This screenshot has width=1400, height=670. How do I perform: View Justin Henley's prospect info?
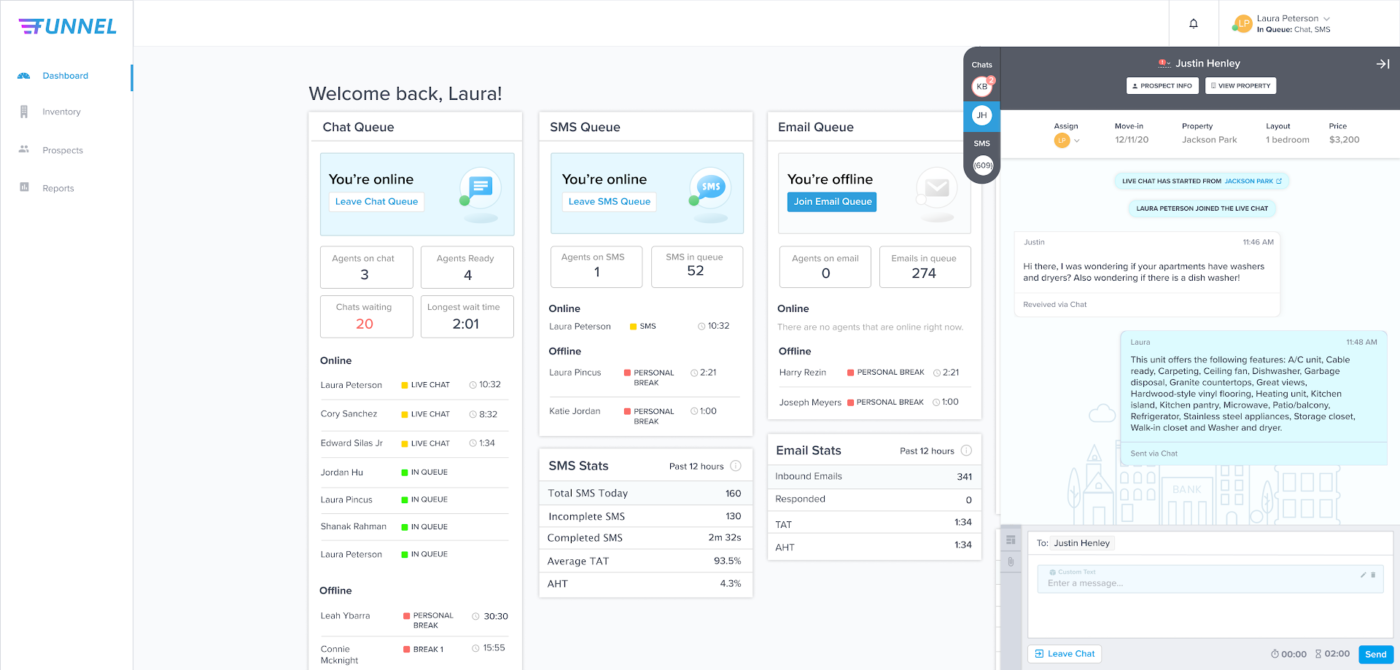[1162, 85]
